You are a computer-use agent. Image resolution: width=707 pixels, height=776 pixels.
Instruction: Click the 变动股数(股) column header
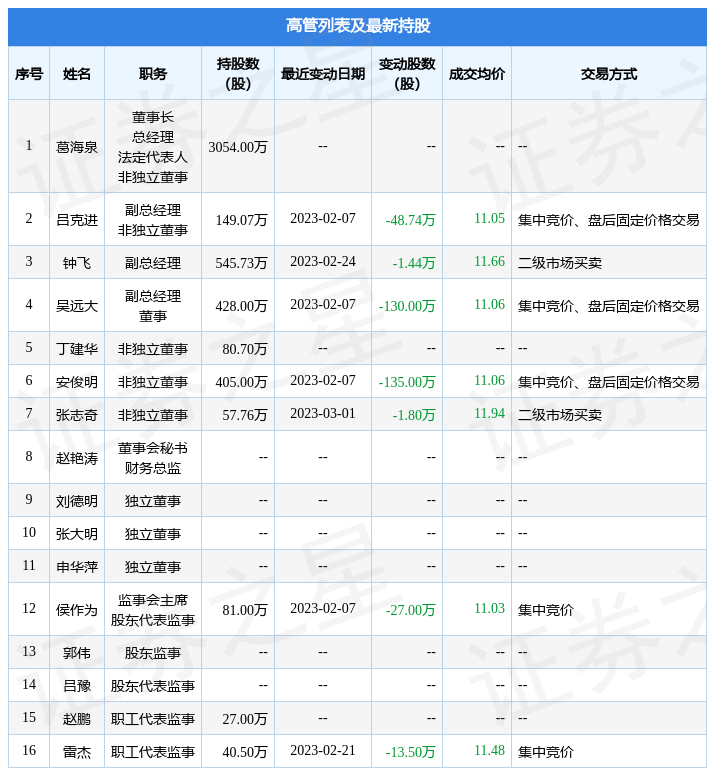click(407, 74)
